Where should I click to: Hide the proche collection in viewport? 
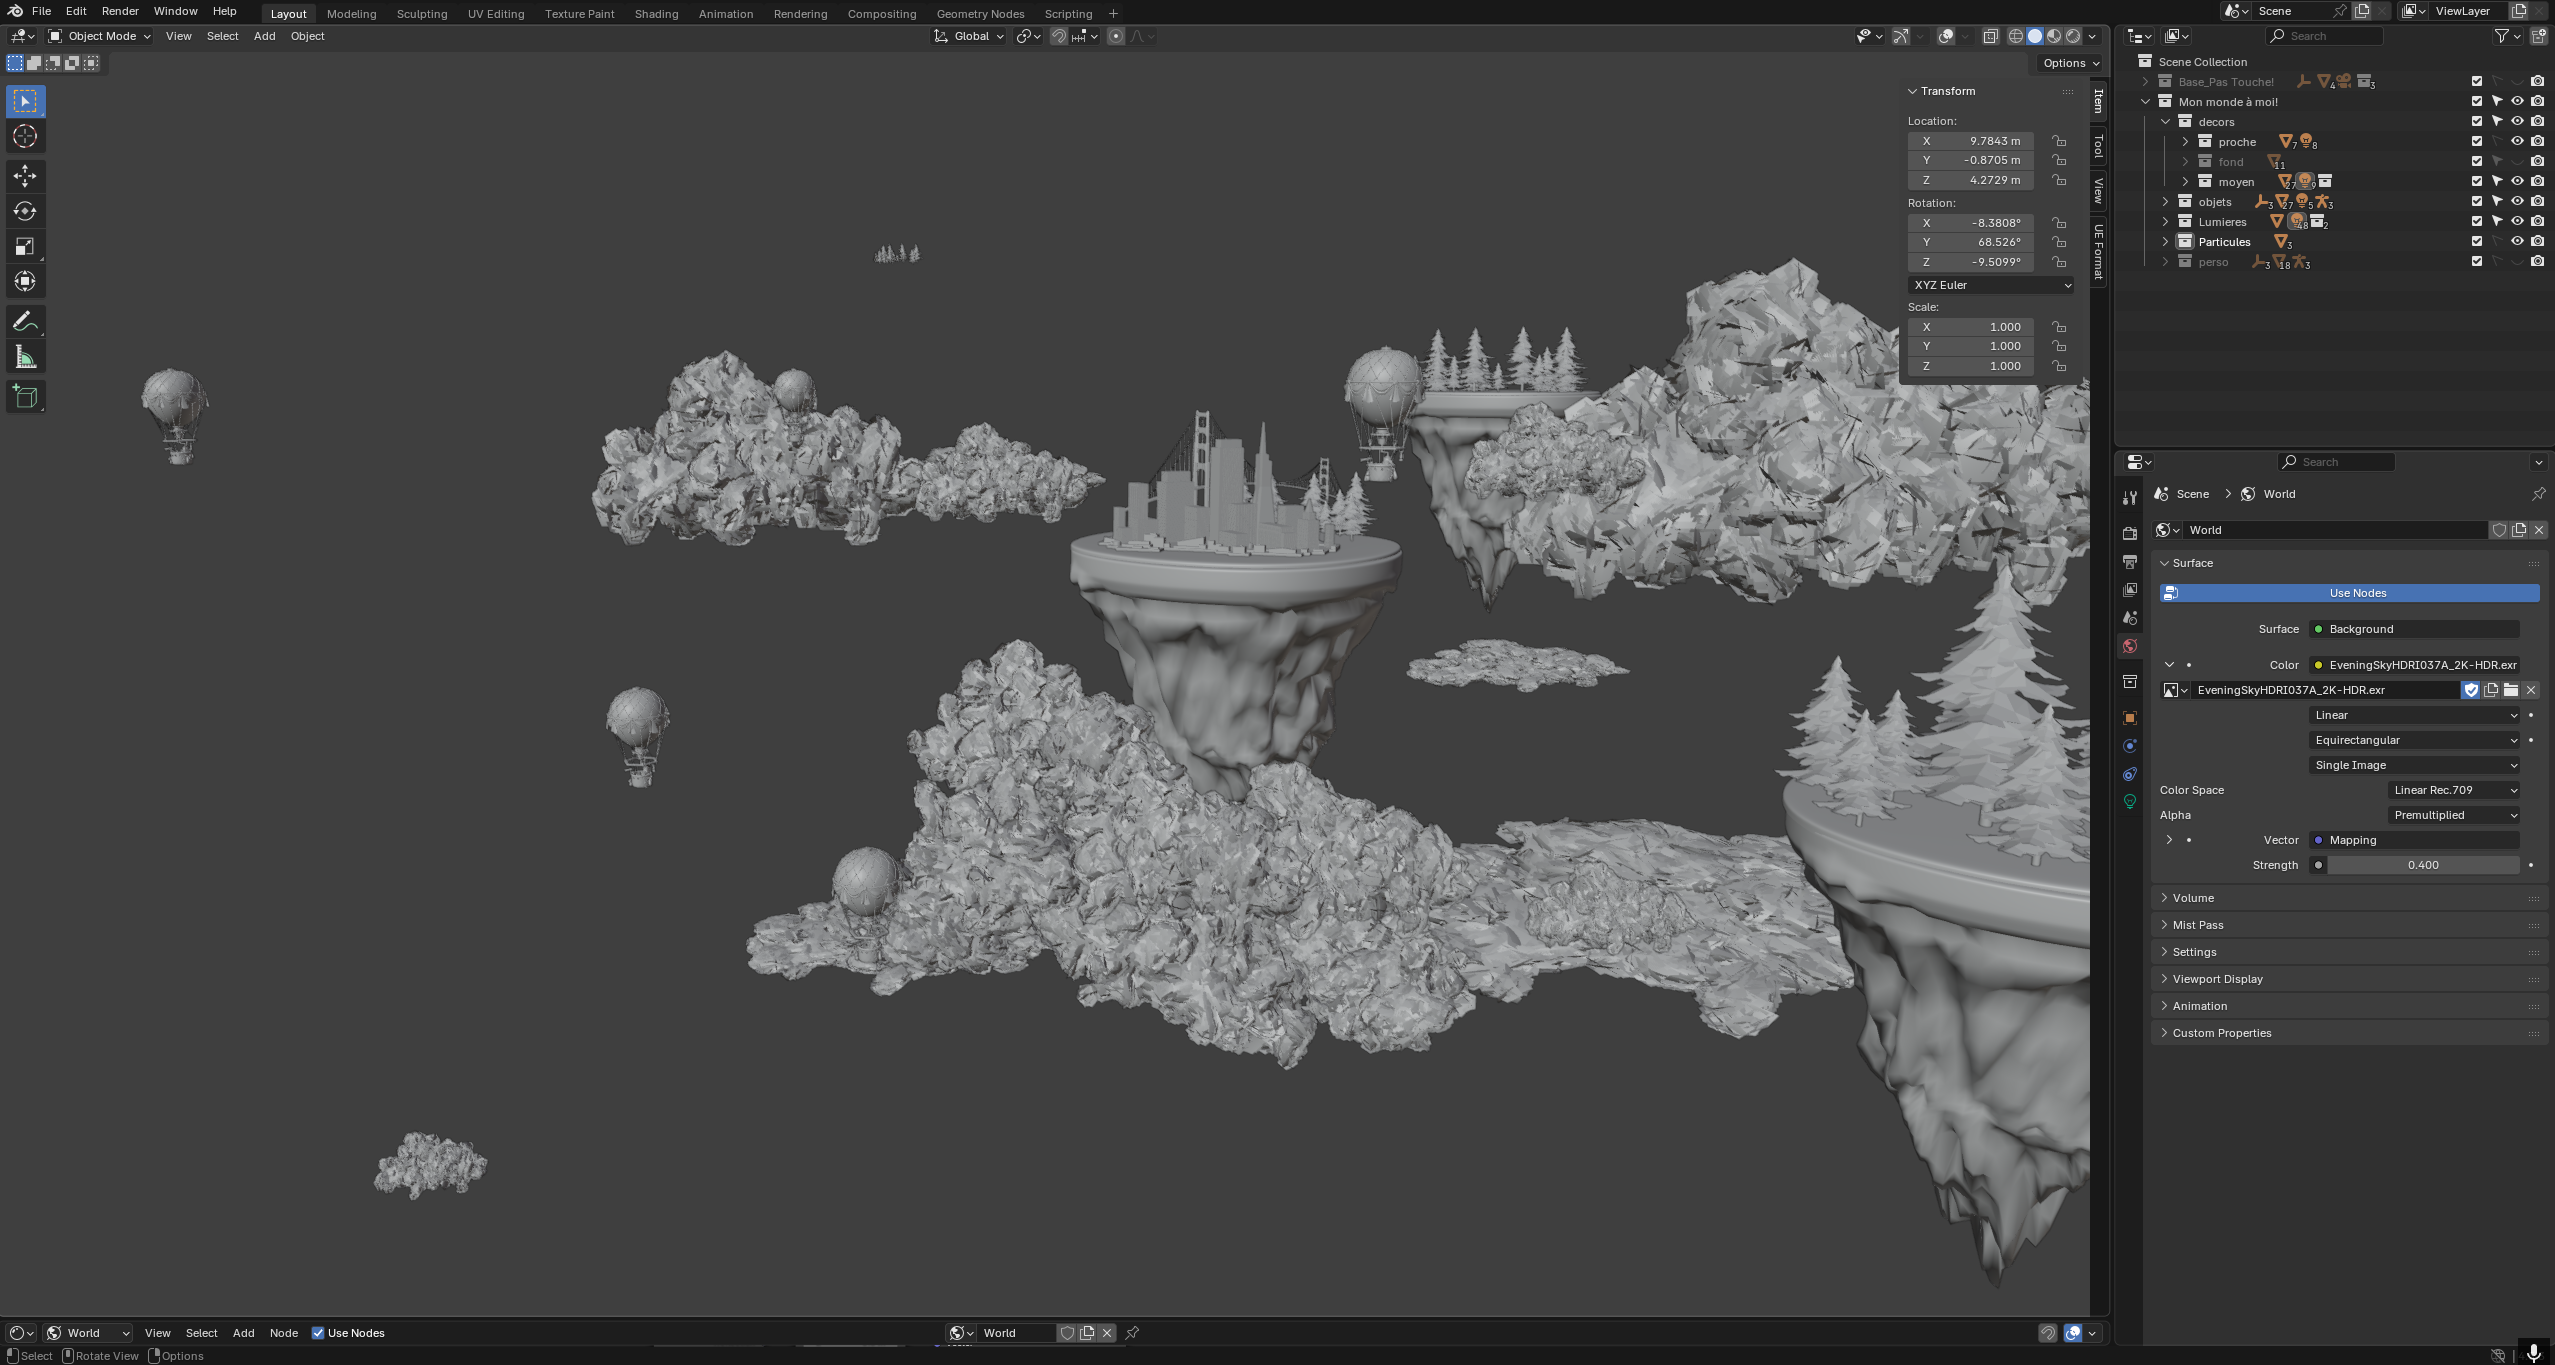[2517, 141]
